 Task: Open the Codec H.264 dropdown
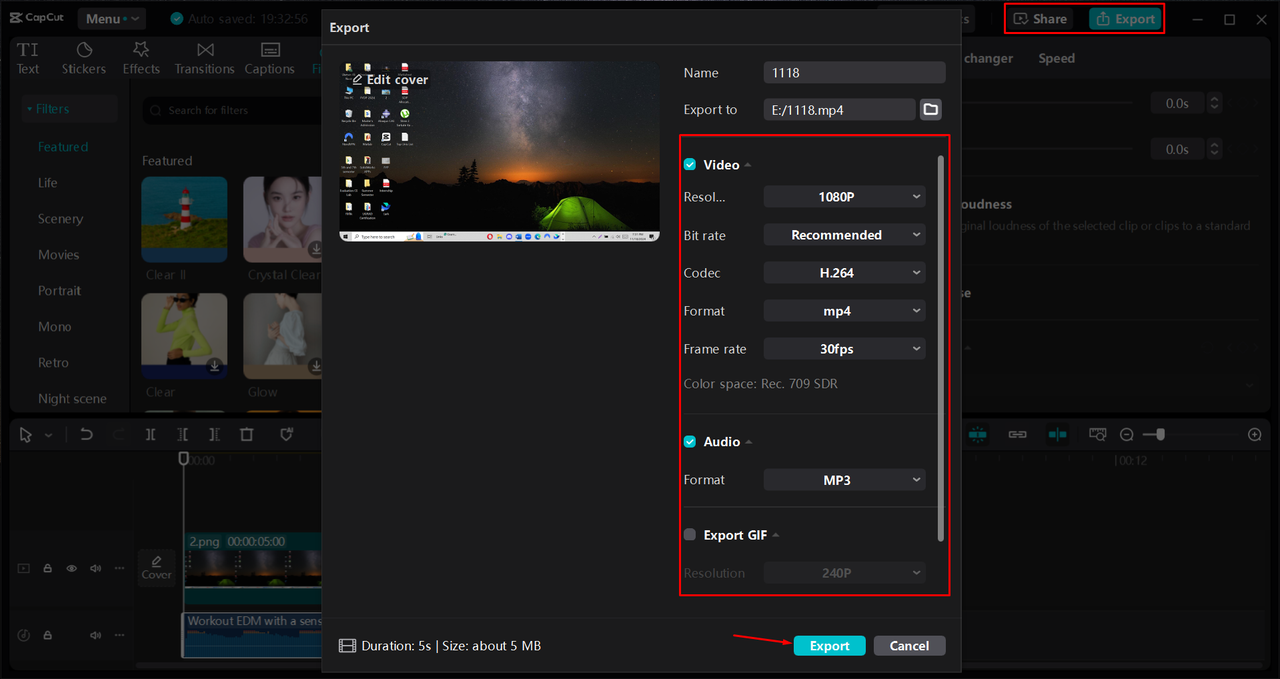click(845, 273)
